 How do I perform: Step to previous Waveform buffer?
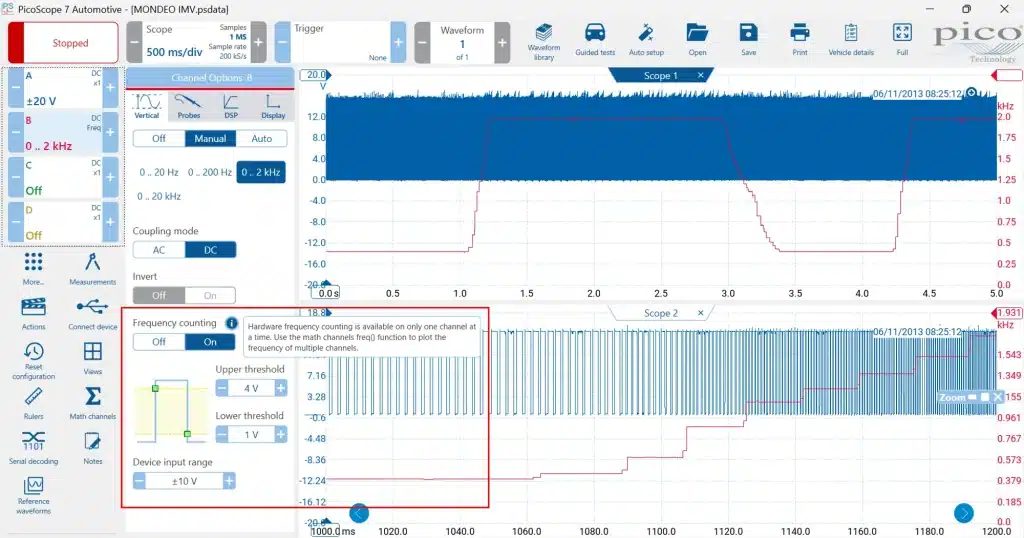[423, 42]
